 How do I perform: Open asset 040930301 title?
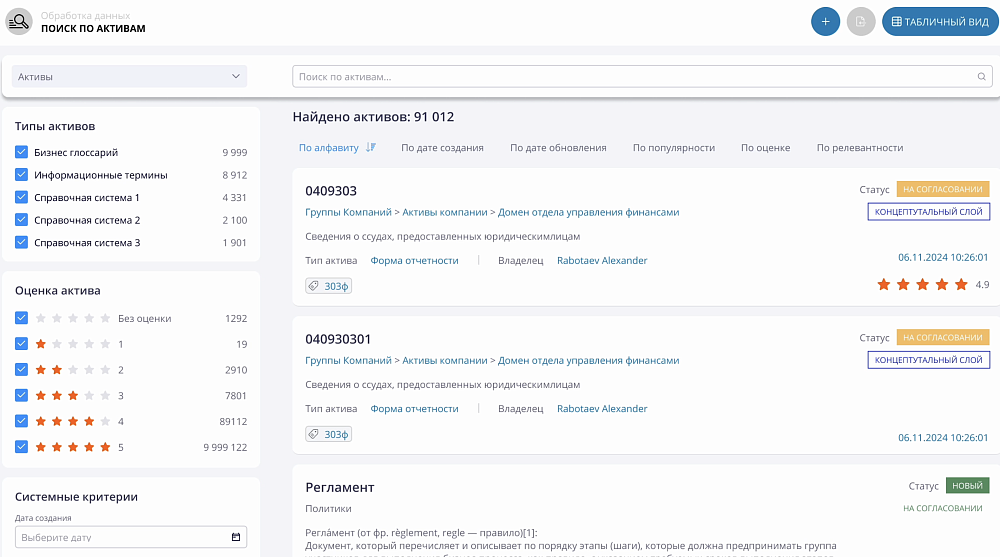point(338,339)
